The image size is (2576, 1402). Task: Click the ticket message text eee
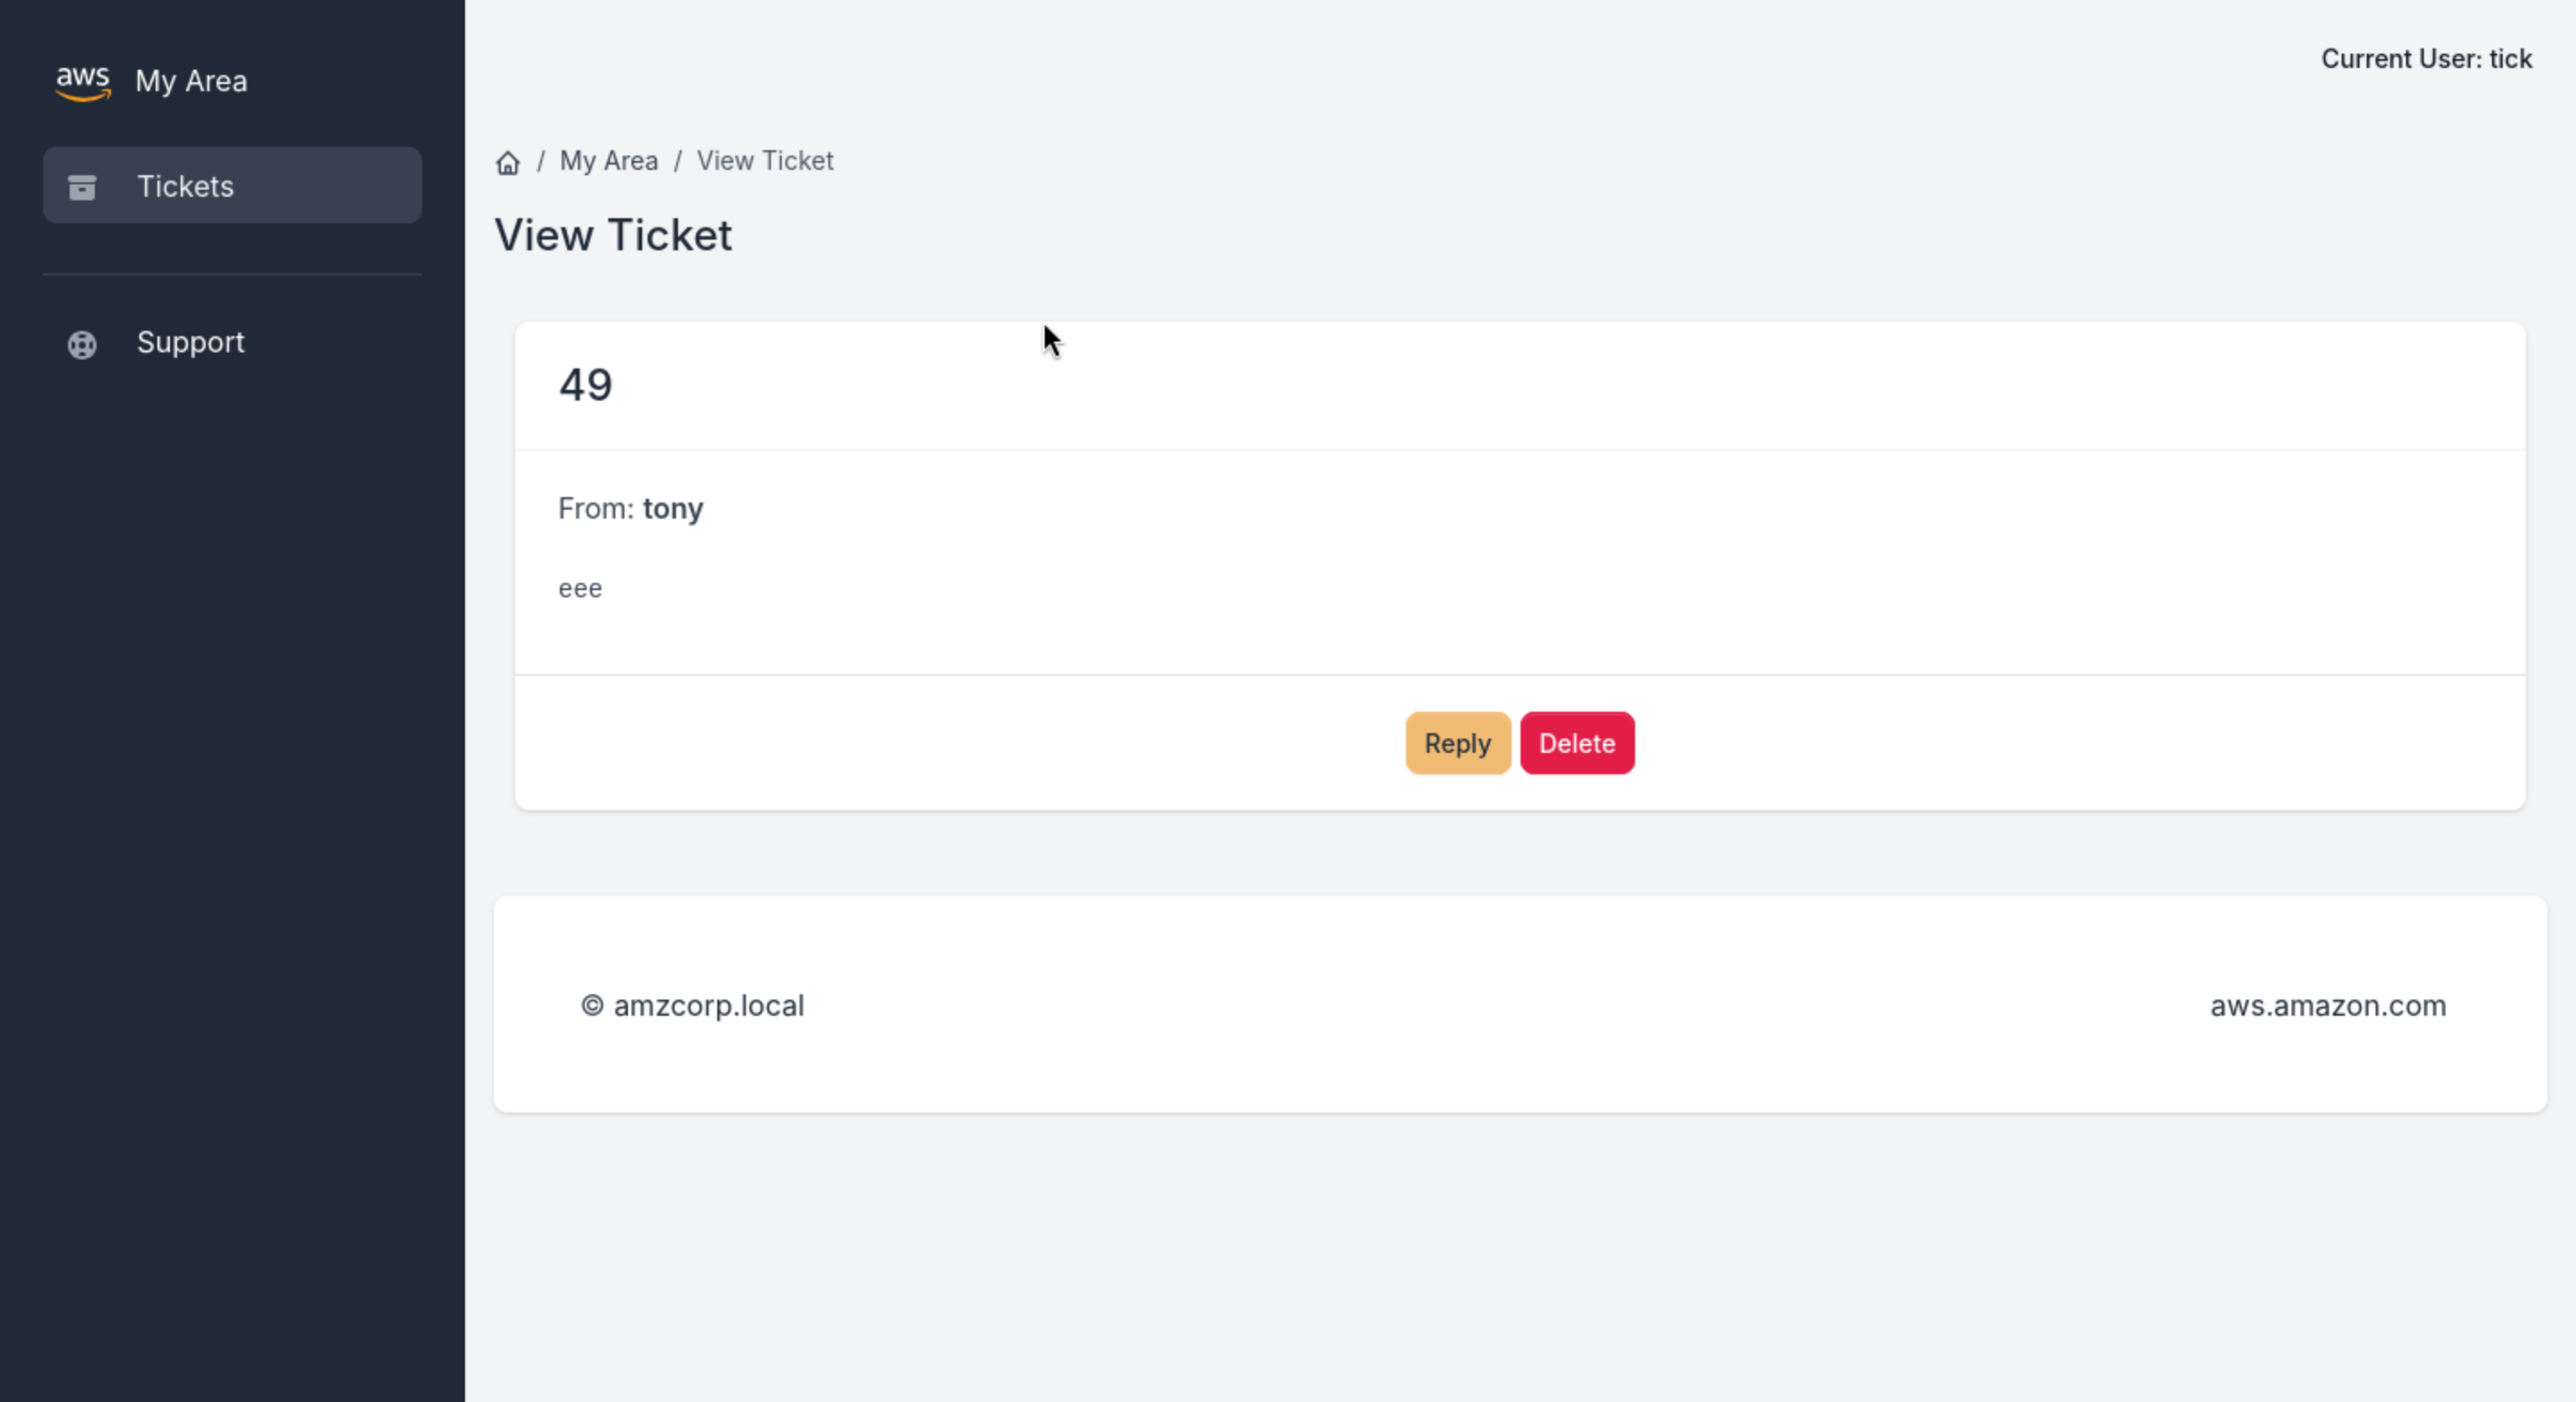click(580, 589)
